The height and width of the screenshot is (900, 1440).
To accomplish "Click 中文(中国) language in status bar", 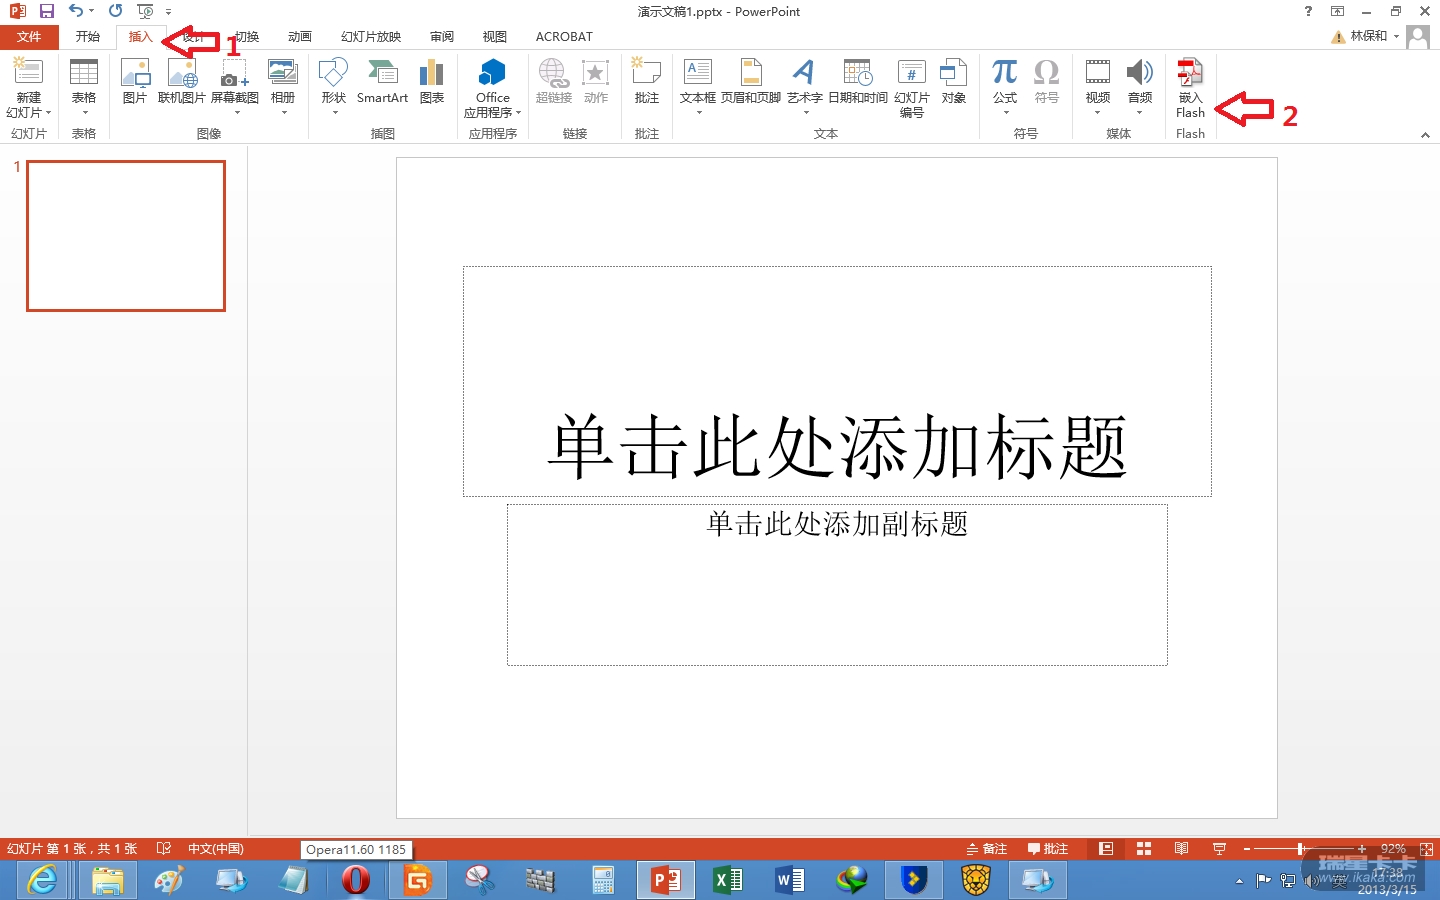I will (x=216, y=849).
